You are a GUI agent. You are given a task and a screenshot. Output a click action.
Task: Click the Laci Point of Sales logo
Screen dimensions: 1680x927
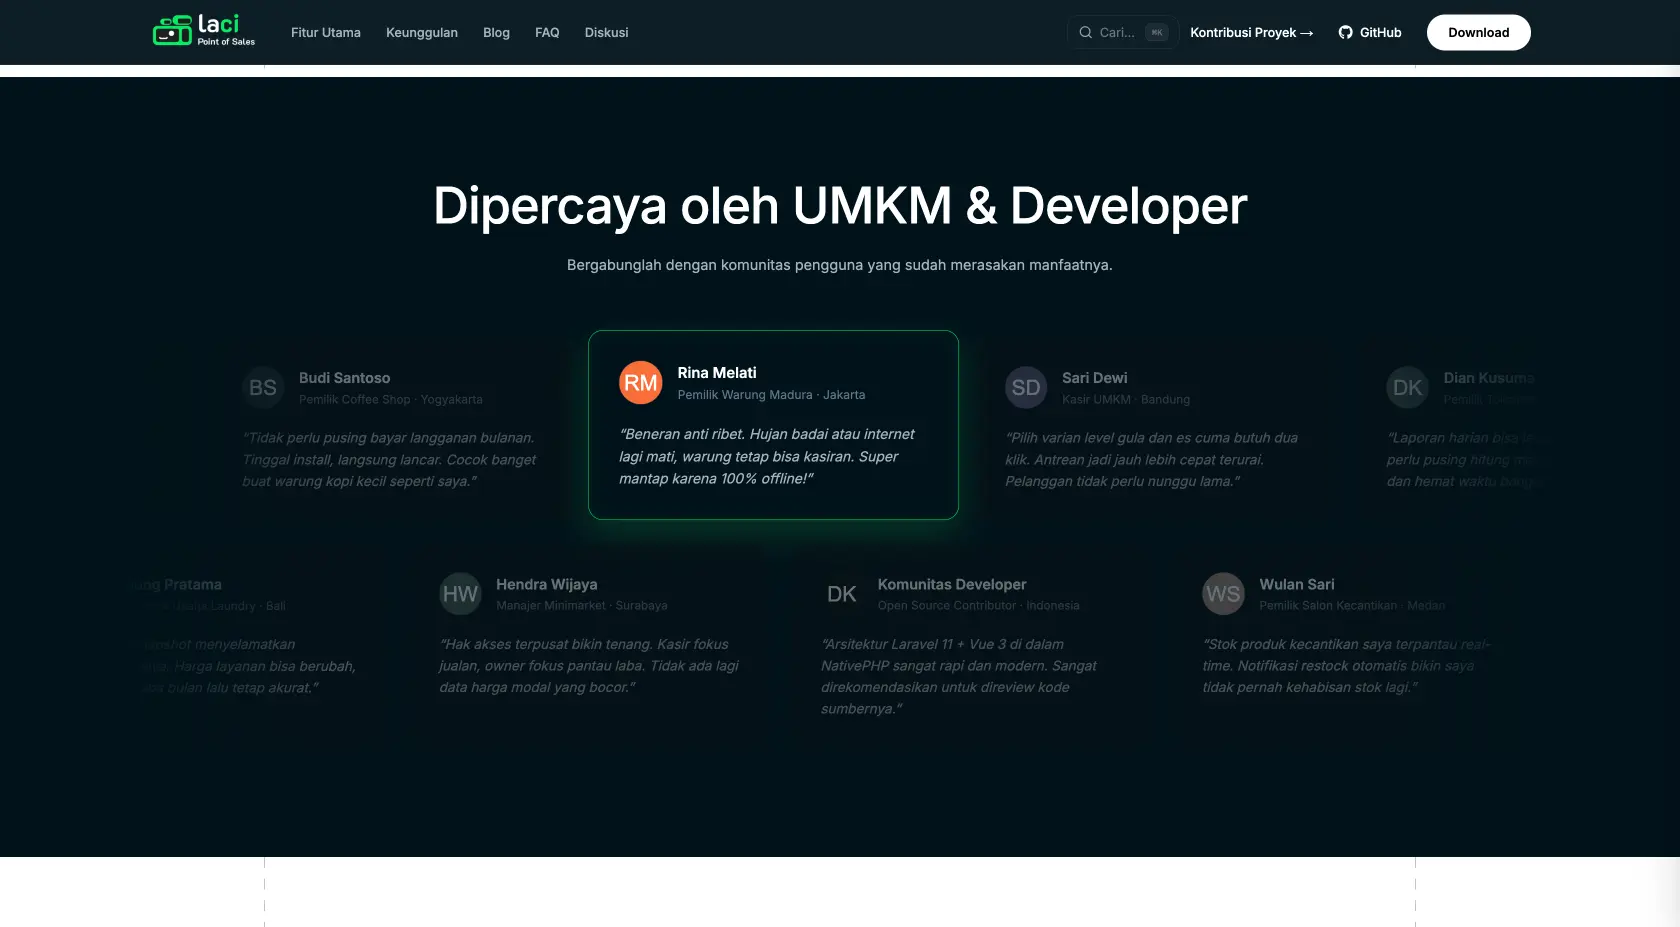[204, 31]
